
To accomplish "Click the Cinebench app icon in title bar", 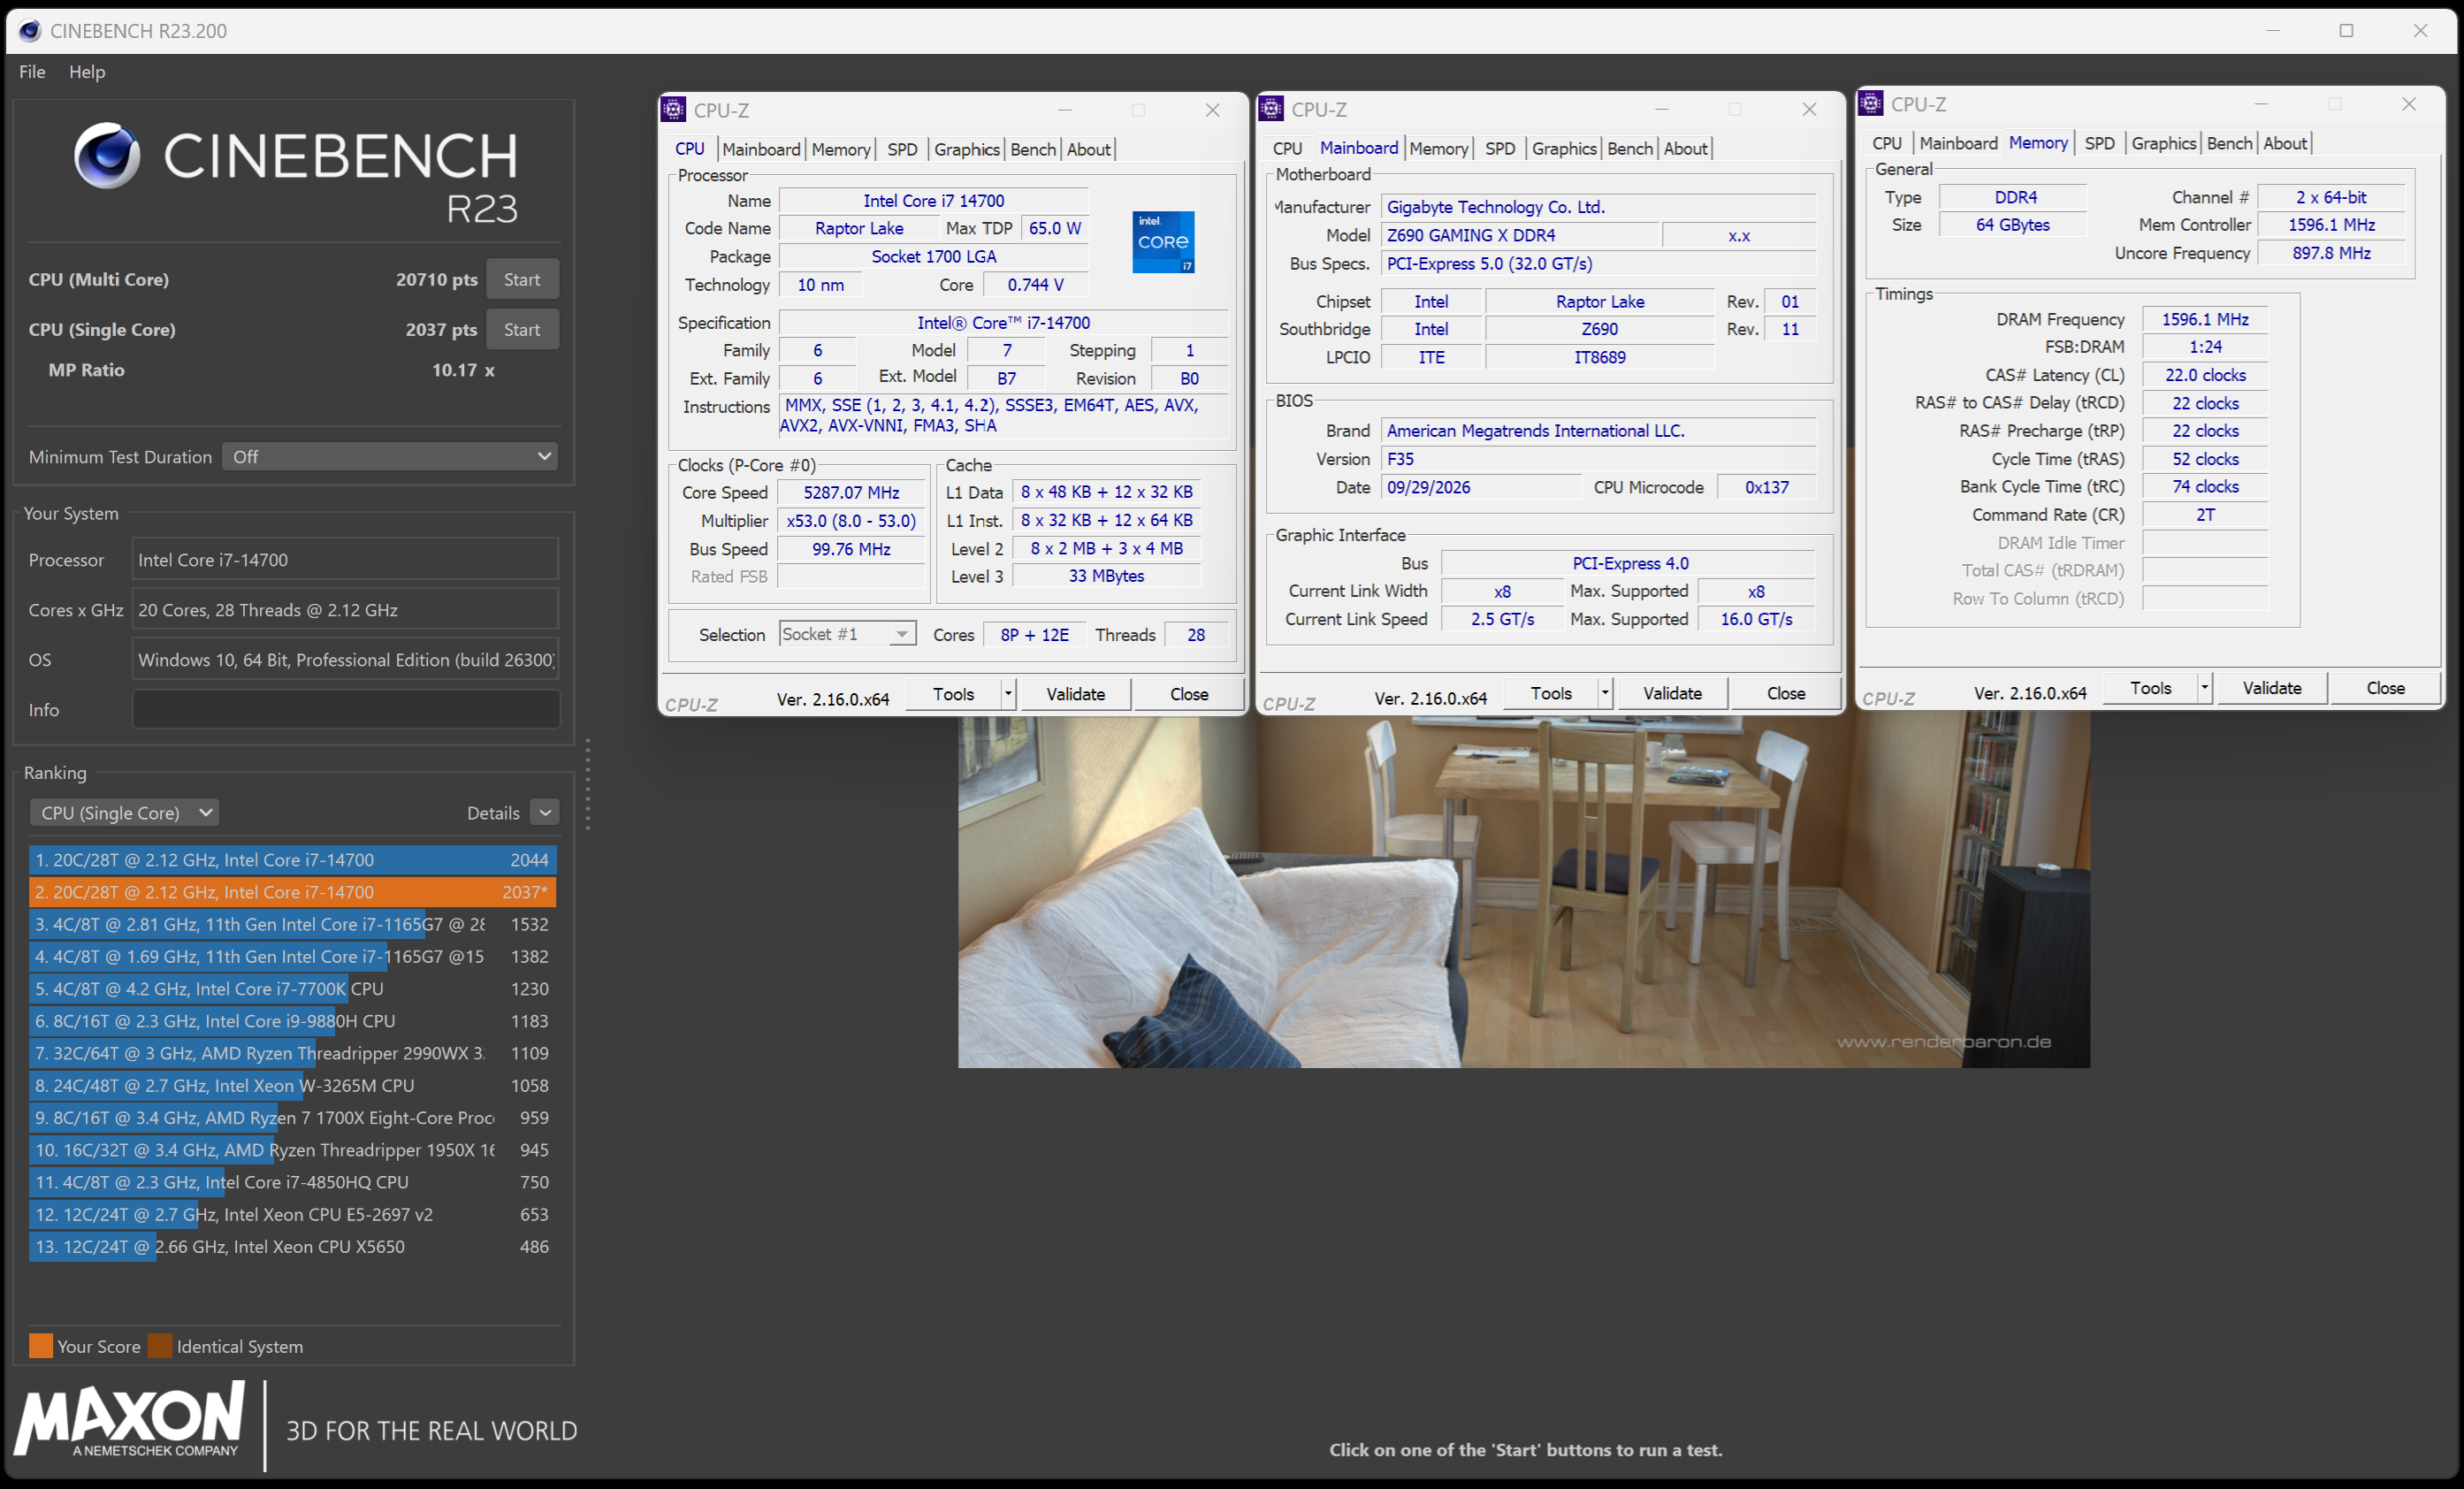I will (30, 31).
